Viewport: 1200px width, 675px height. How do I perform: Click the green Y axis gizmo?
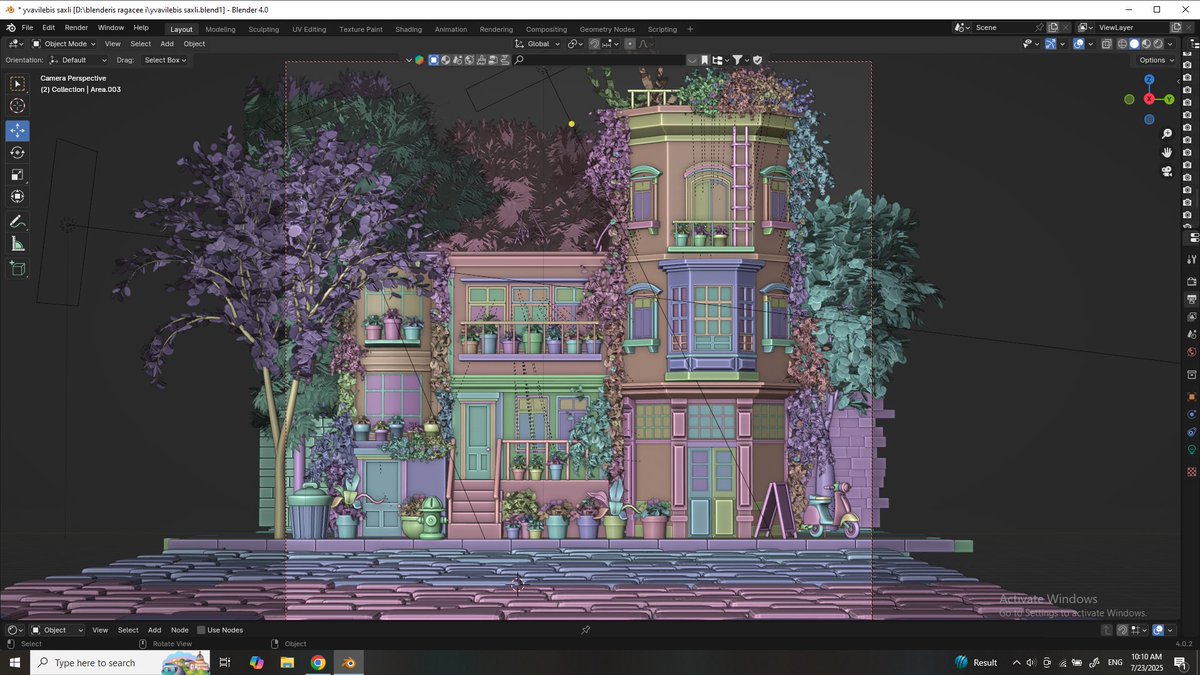coord(1169,99)
